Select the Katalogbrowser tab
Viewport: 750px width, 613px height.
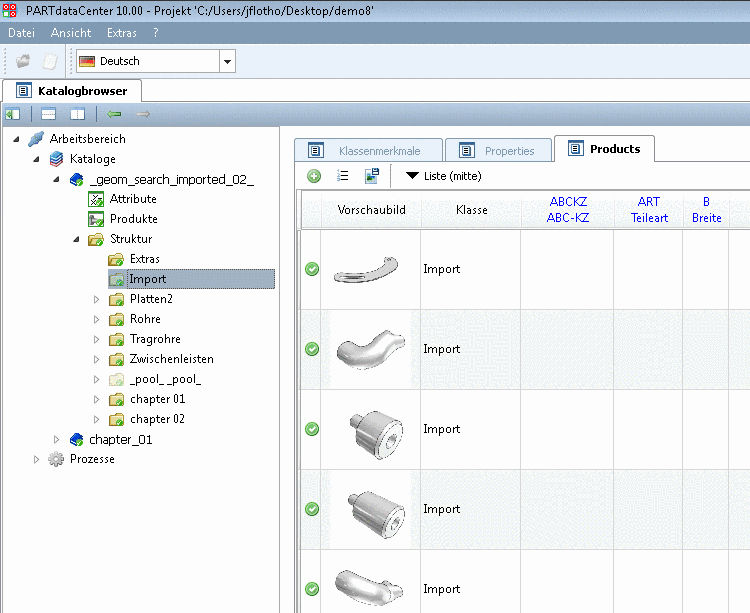[72, 91]
